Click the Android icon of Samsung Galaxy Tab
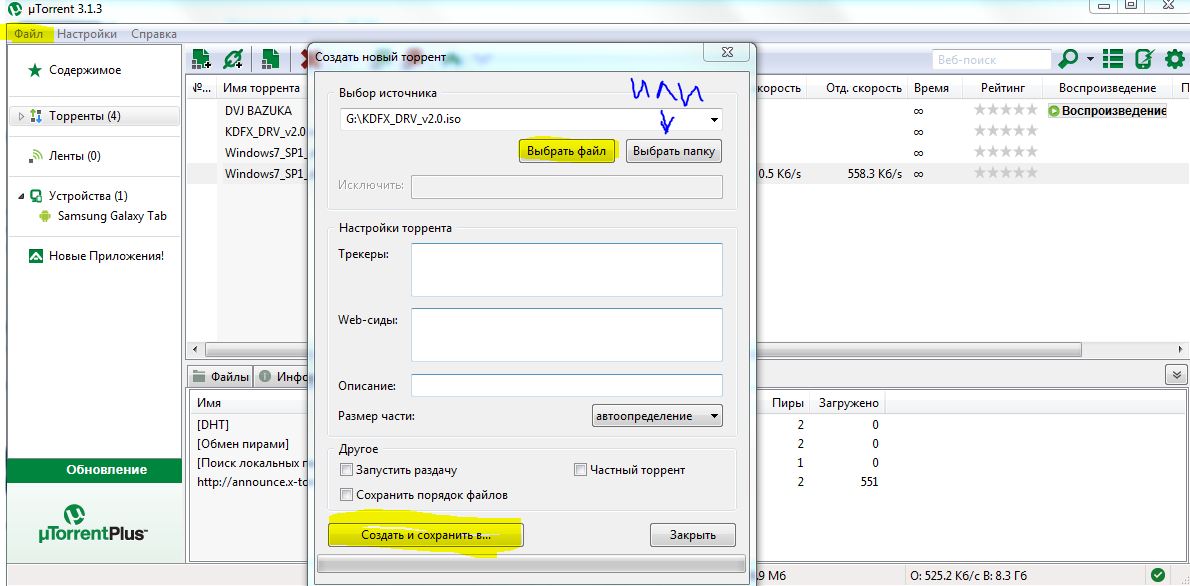Image resolution: width=1190 pixels, height=586 pixels. tap(45, 216)
